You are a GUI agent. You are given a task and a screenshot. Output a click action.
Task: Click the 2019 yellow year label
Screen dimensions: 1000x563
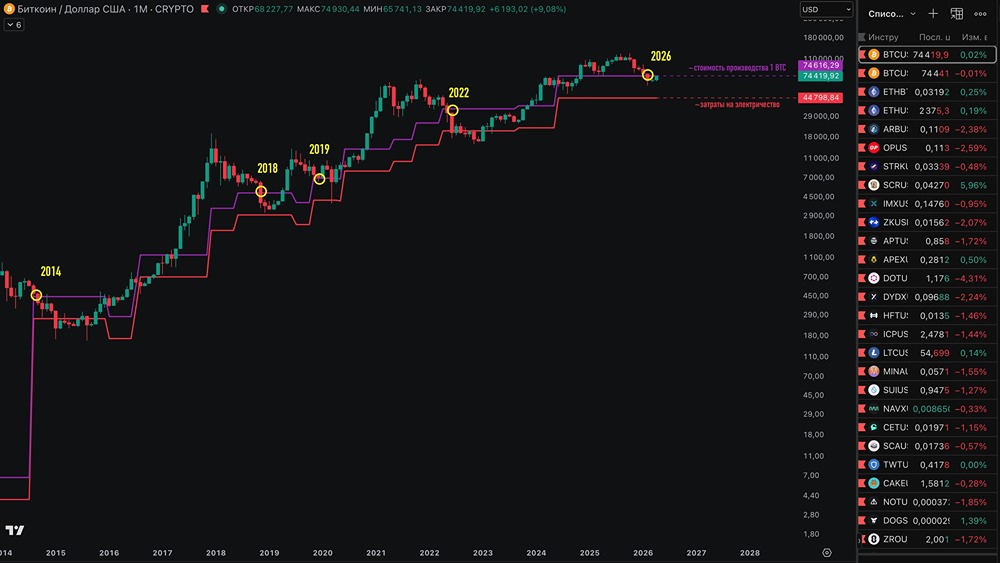pos(320,149)
